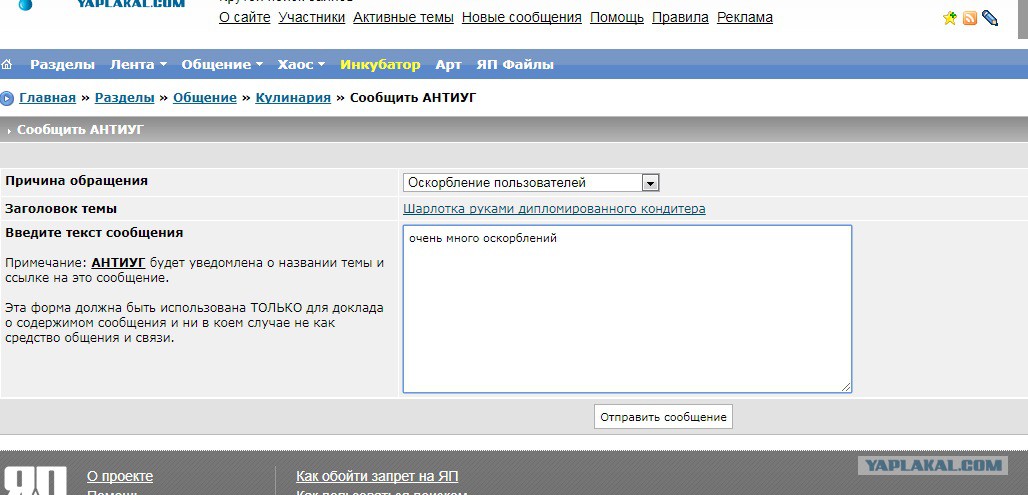Open О проекте in the footer
The height and width of the screenshot is (495, 1028).
[120, 476]
